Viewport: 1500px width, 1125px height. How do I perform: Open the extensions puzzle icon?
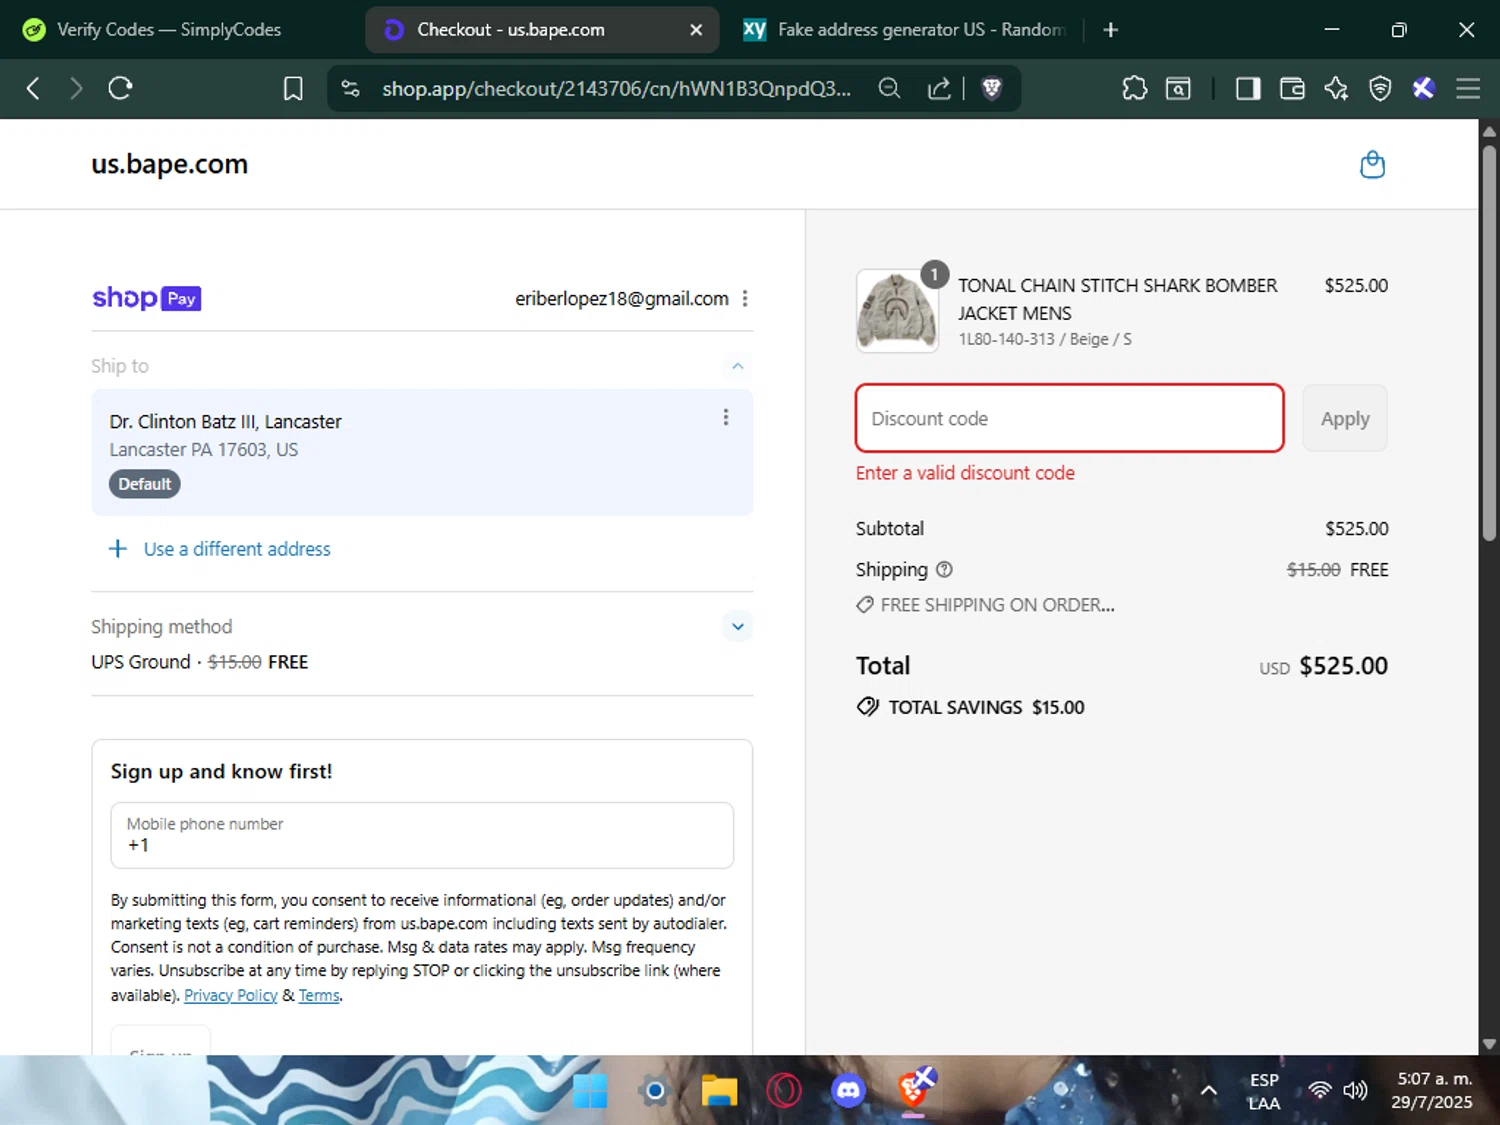point(1135,89)
